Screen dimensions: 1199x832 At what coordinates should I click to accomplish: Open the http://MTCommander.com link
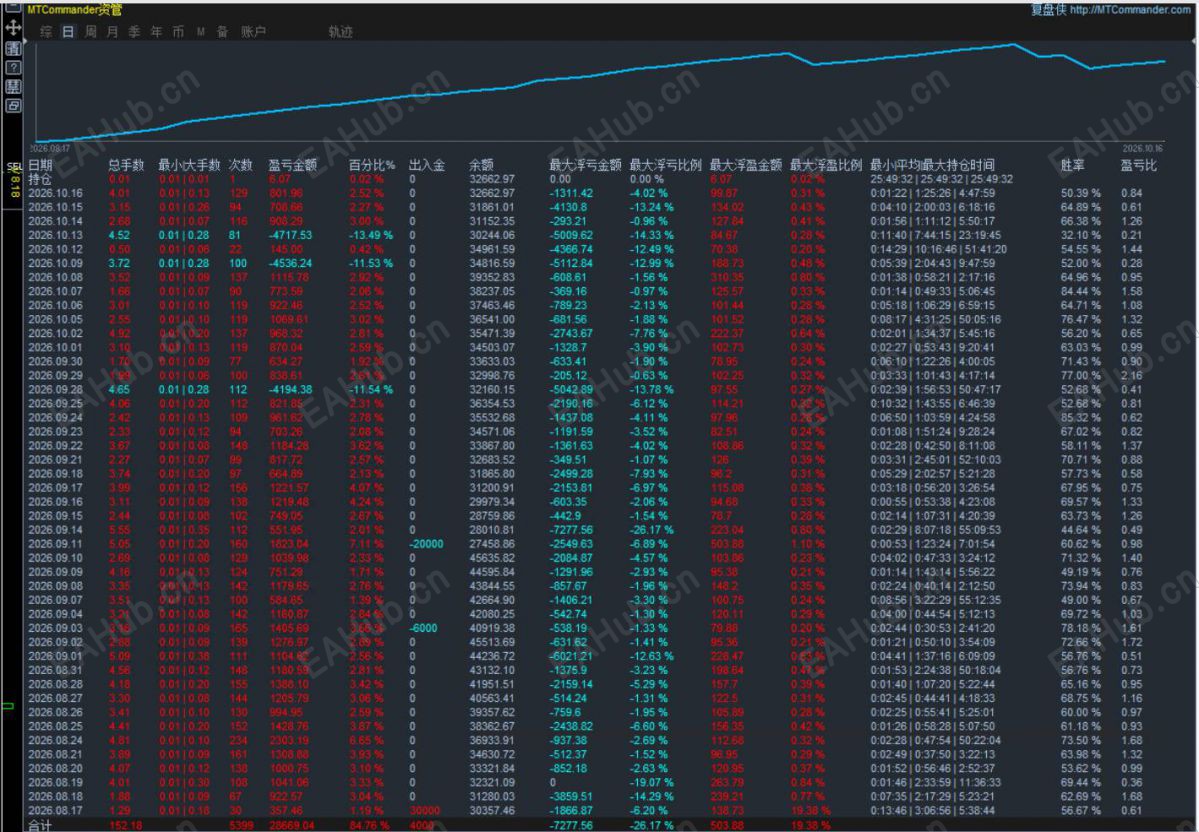pyautogui.click(x=1130, y=10)
